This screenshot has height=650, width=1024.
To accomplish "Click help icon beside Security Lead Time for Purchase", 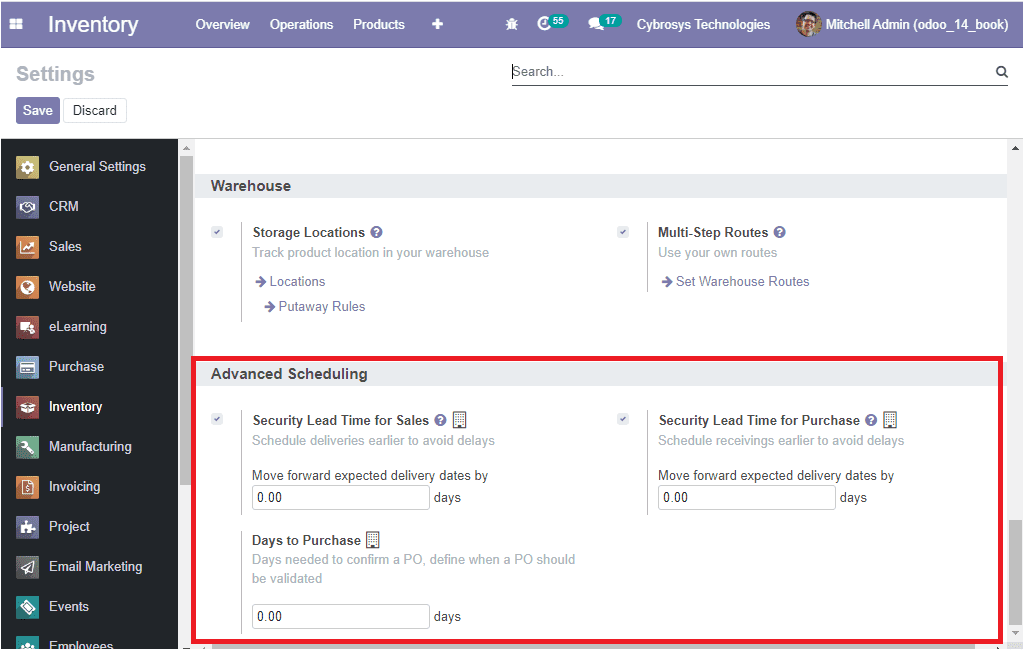I will [871, 420].
